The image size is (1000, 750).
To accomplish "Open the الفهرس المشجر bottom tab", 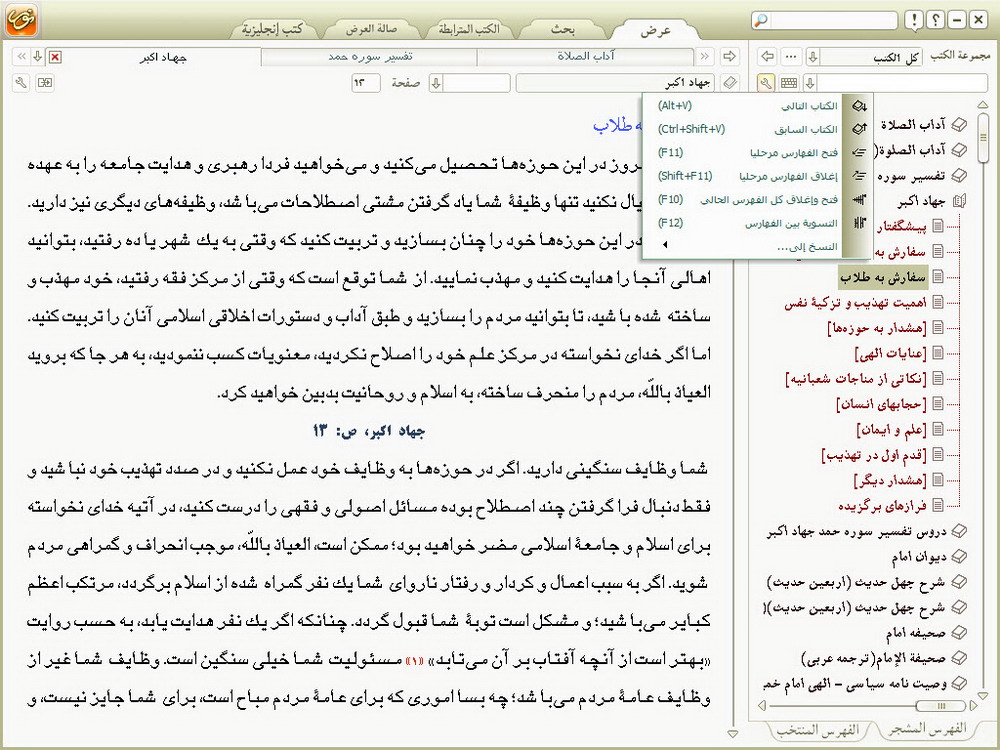I will (x=927, y=728).
